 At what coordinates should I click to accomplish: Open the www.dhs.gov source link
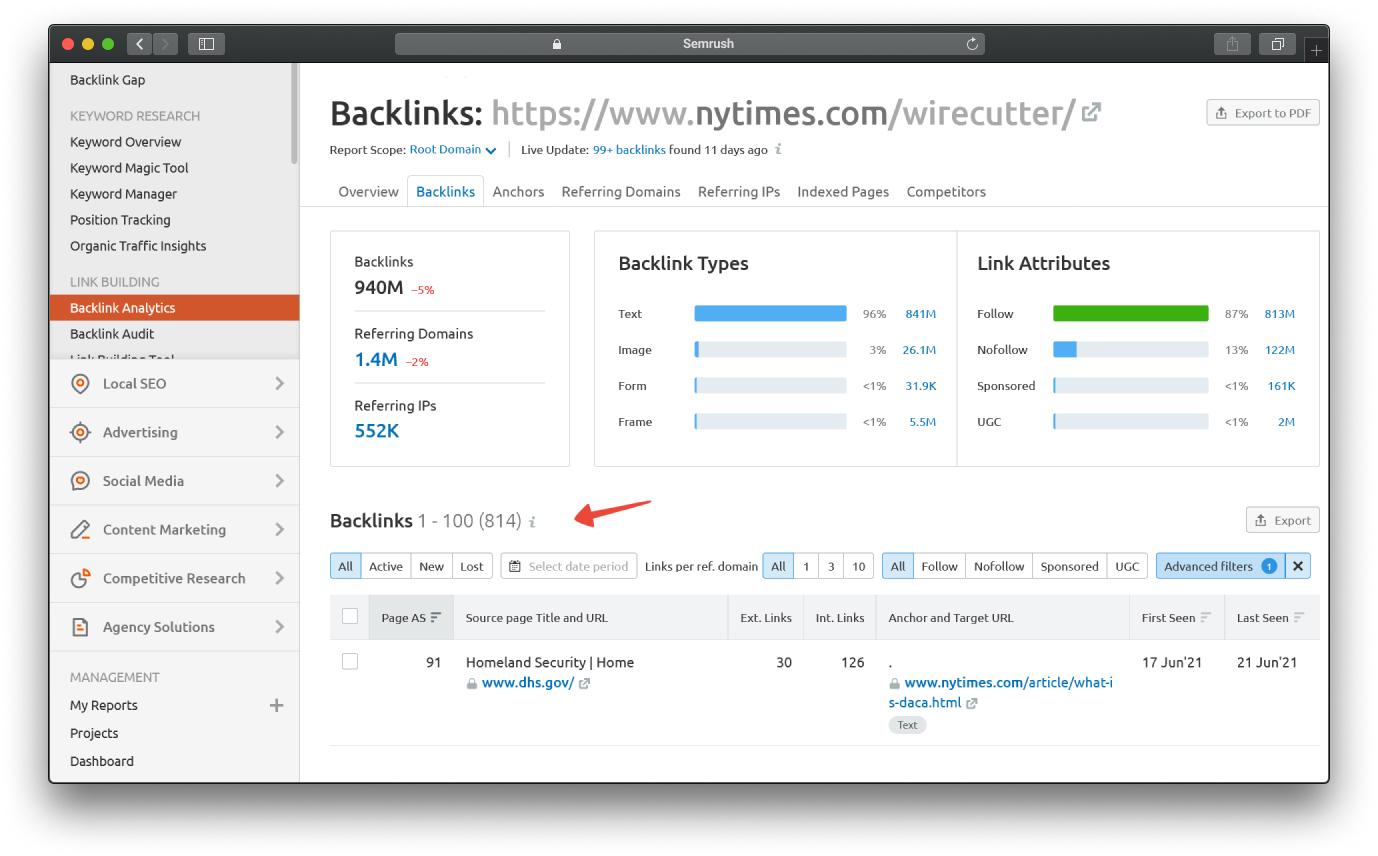pyautogui.click(x=528, y=684)
